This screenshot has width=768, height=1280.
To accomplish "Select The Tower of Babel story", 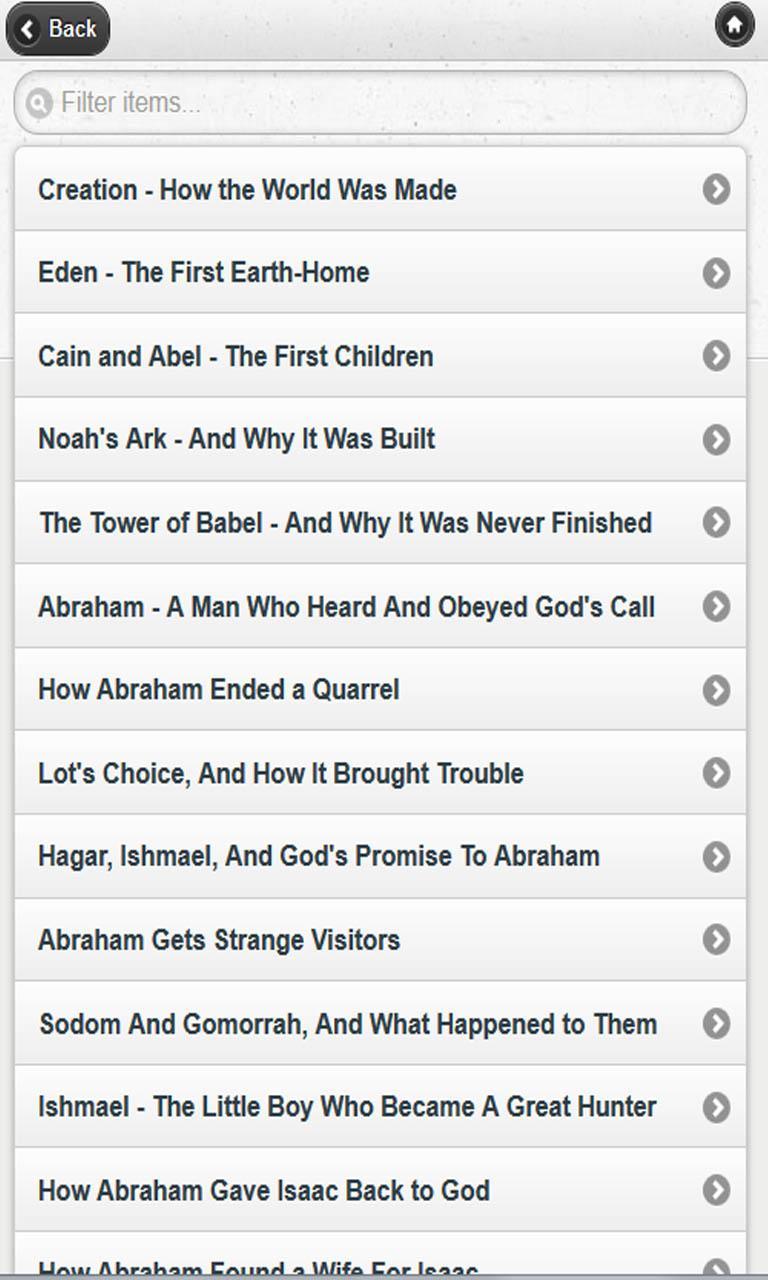I will tap(300, 522).
